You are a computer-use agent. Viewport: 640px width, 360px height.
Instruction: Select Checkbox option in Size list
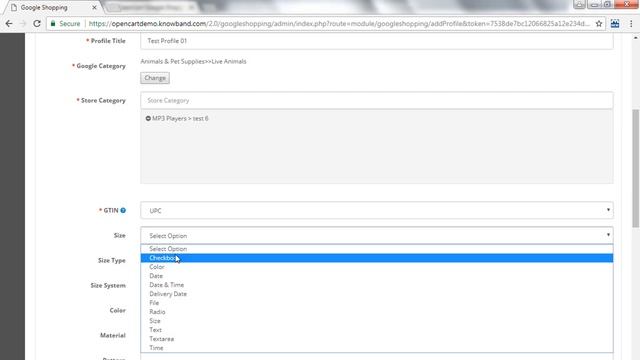[x=377, y=258]
